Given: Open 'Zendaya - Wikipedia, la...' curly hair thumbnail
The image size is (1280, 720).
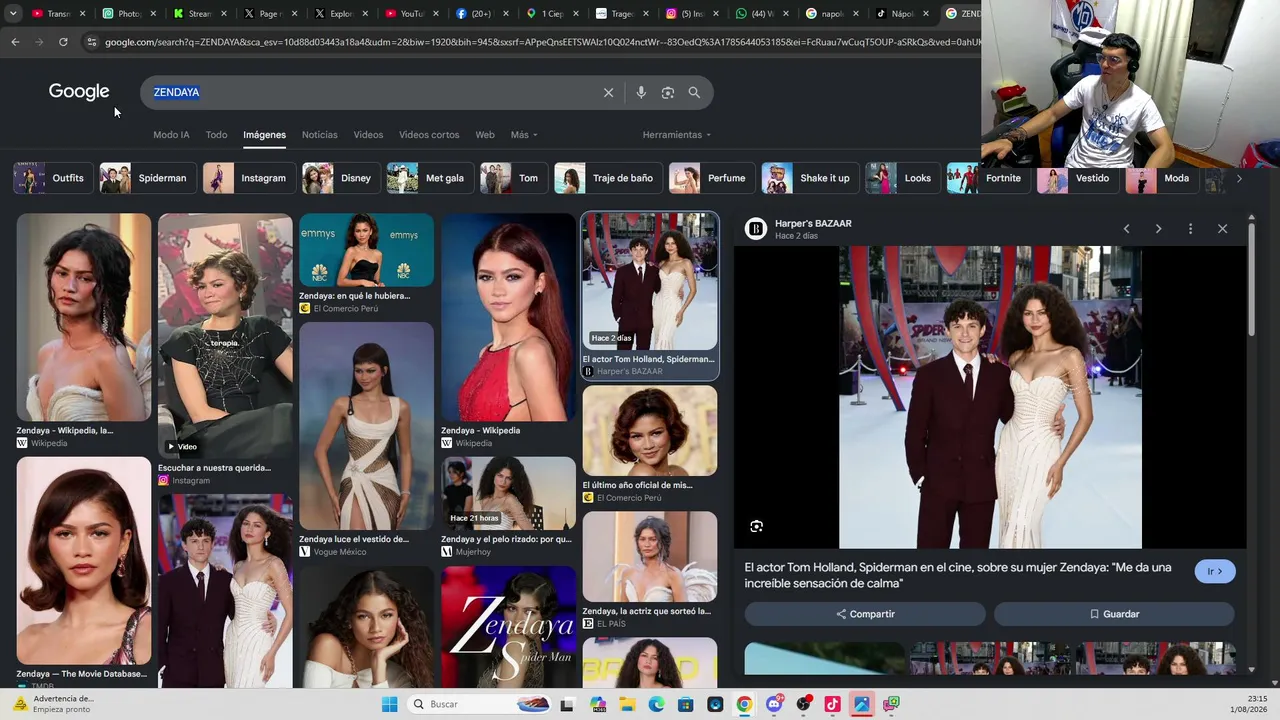Looking at the screenshot, I should (x=84, y=317).
